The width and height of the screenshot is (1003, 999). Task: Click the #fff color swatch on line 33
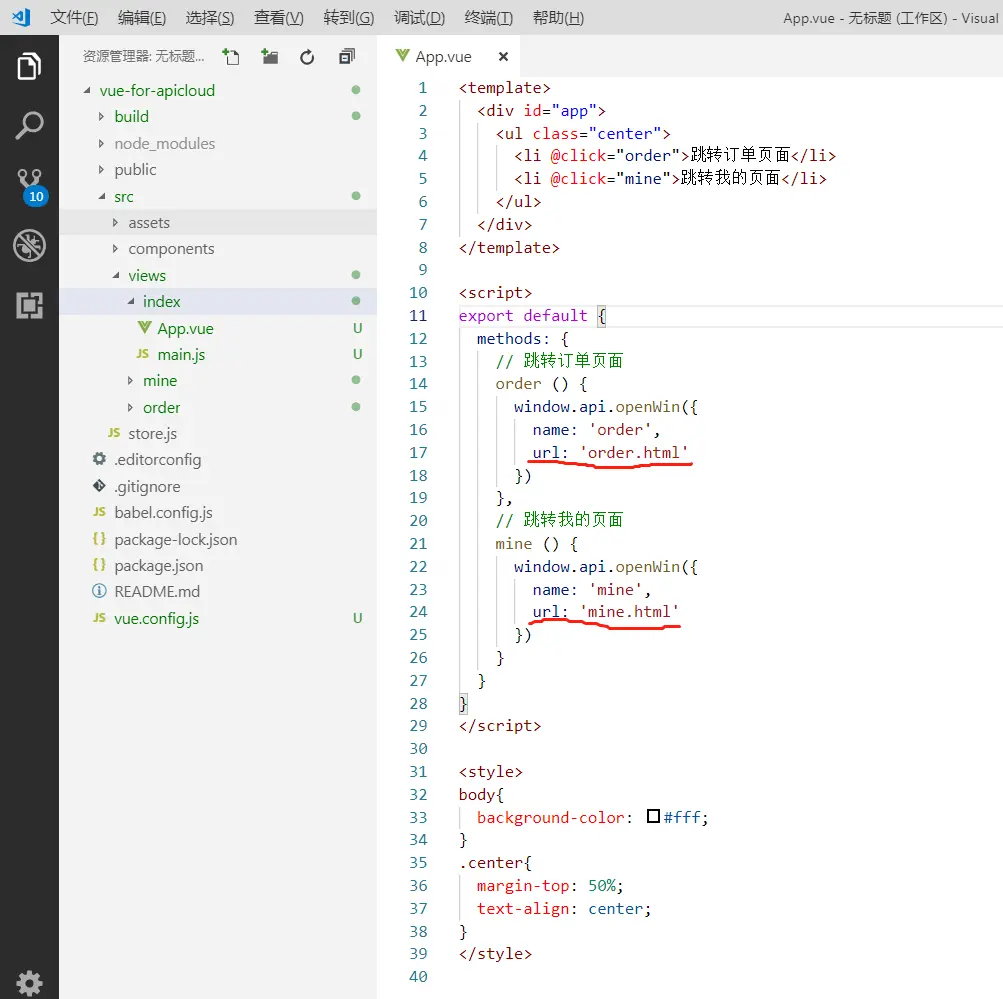[653, 816]
